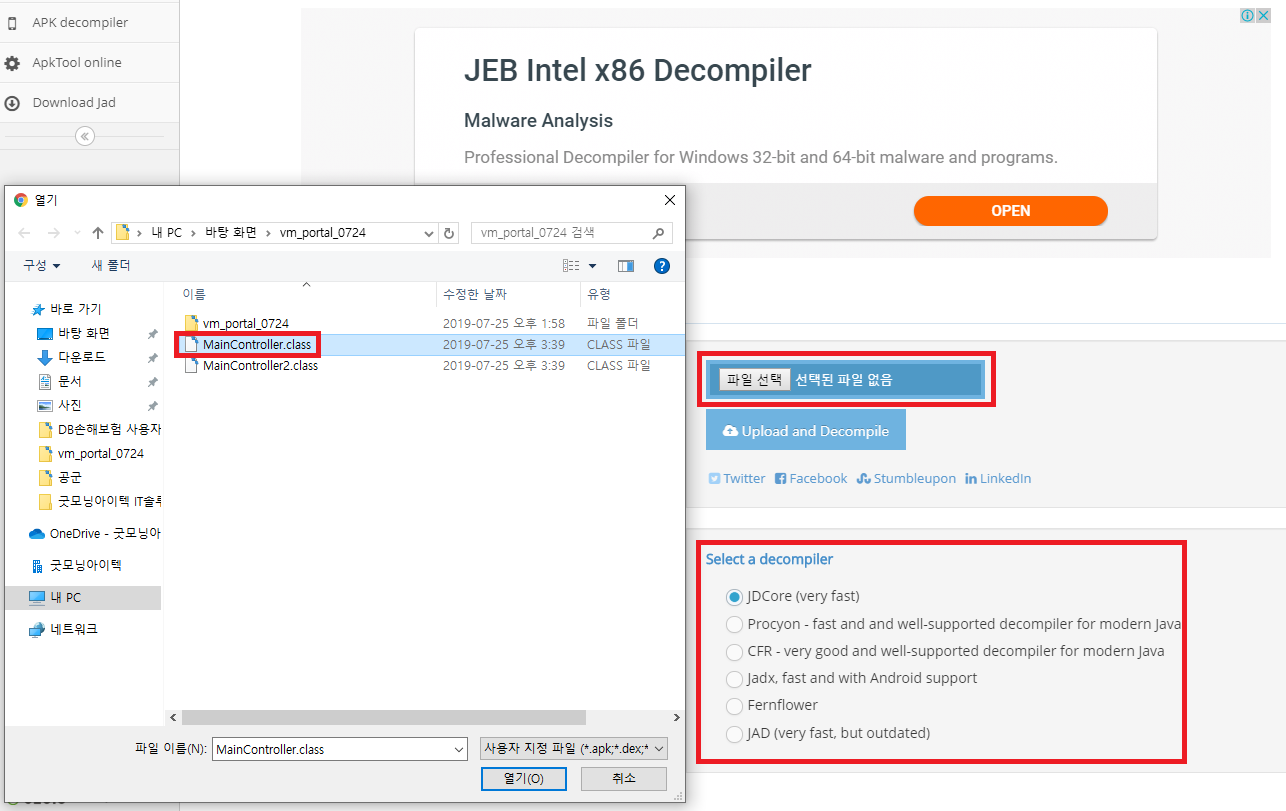Click 바탕 화면 breadcrumb segment
Screen dimensions: 1286x811
(231, 233)
